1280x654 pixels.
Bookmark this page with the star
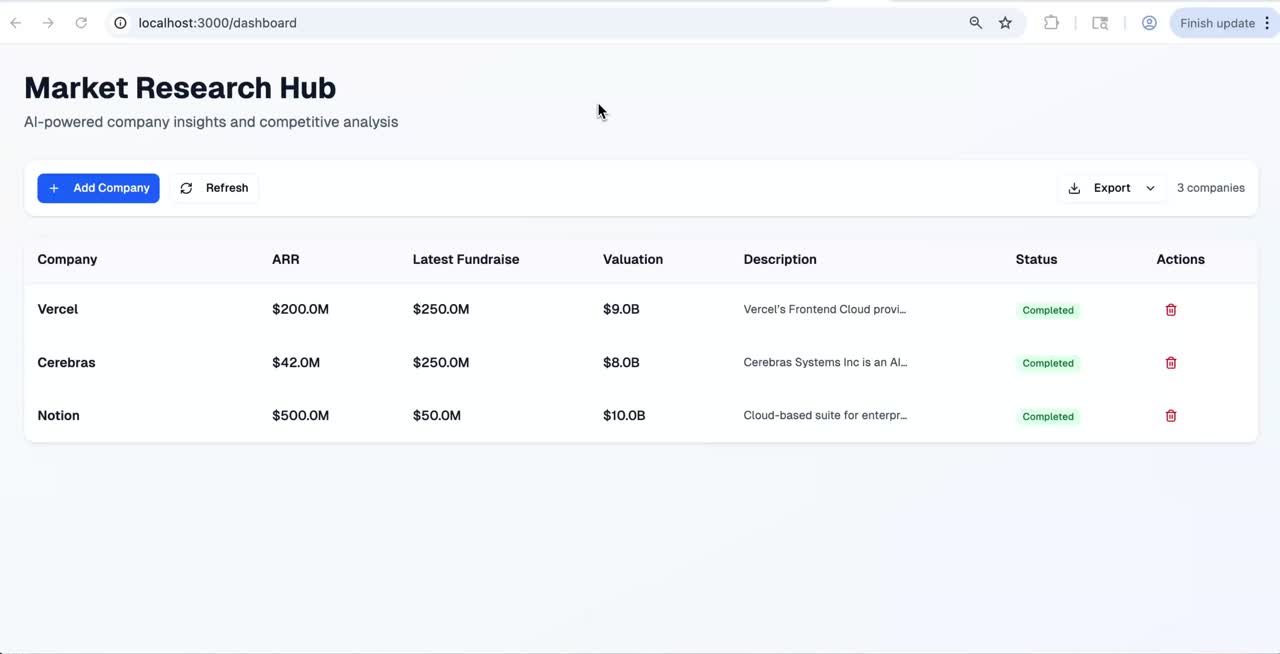[1006, 23]
